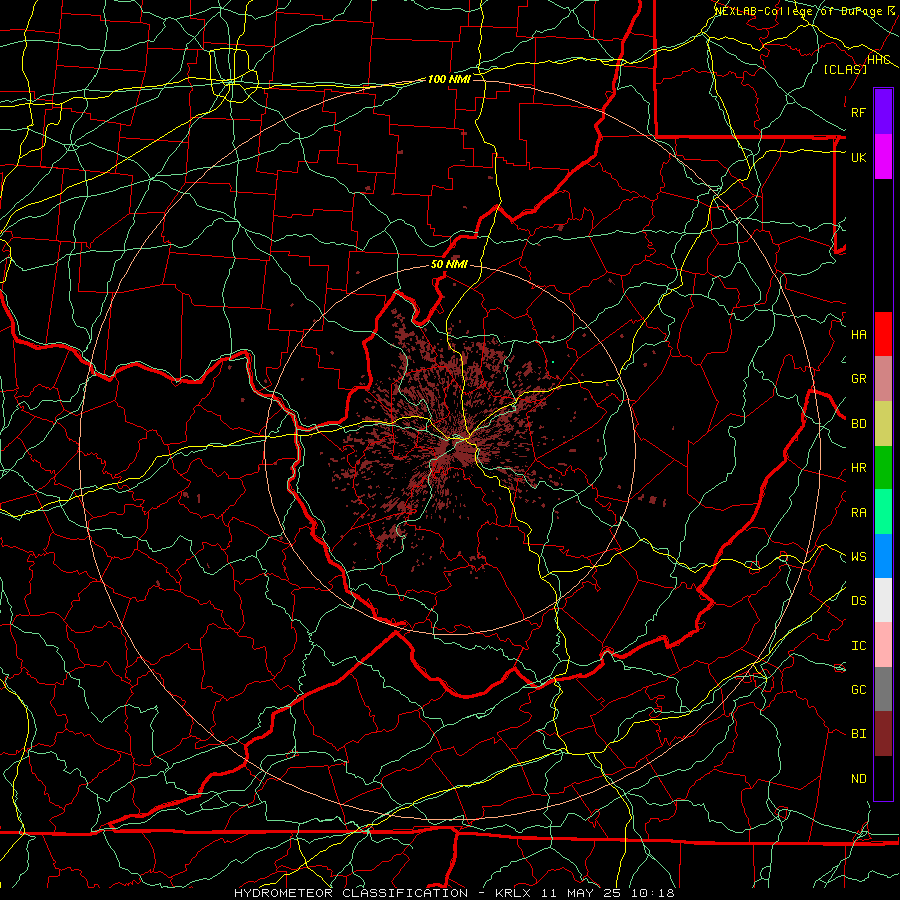This screenshot has height=900, width=900.
Task: Click the UK magenta legend swatch
Action: 883,157
